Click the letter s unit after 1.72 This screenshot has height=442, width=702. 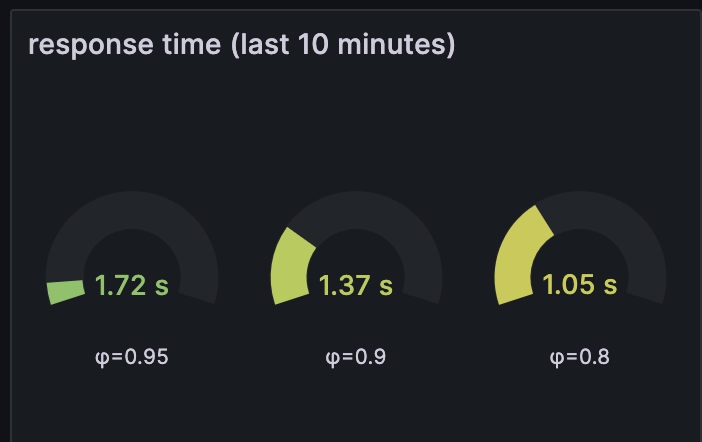pyautogui.click(x=162, y=287)
